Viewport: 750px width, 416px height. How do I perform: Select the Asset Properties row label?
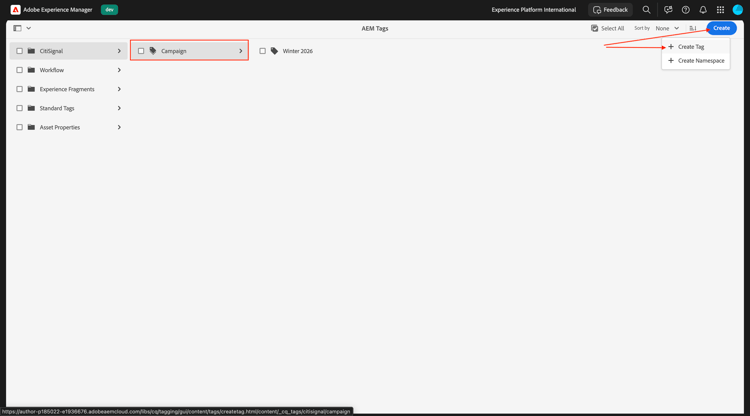(x=60, y=127)
